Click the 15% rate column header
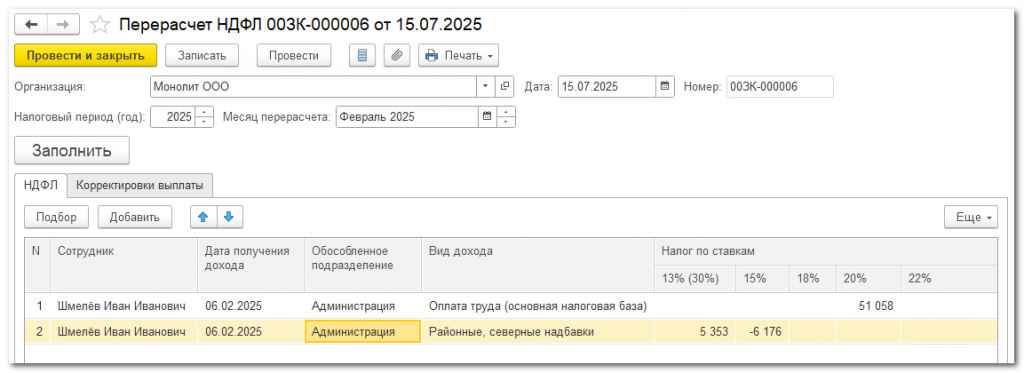The width and height of the screenshot is (1024, 373). pos(762,278)
